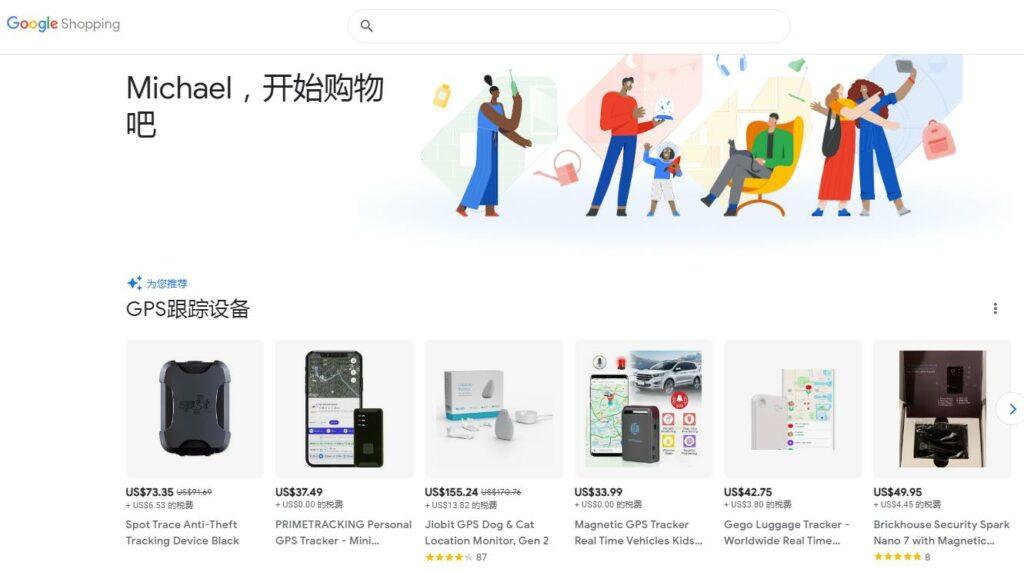Open Brickhouse Security Spark Nano image

(942, 409)
